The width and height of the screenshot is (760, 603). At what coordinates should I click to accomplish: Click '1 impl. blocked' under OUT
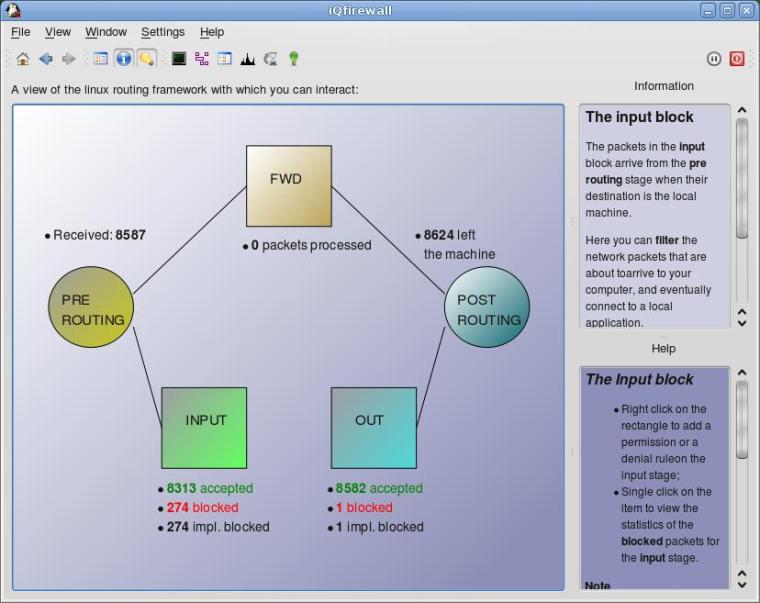380,527
